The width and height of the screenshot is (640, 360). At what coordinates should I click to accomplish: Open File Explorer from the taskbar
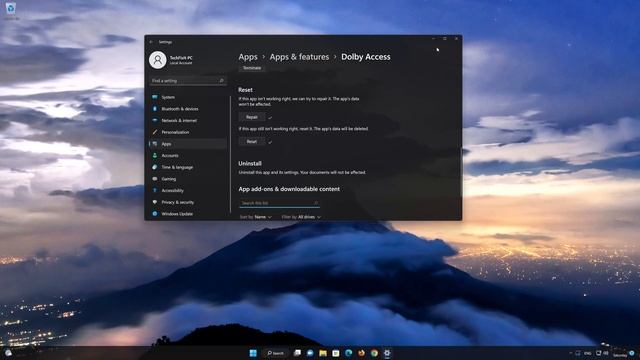point(323,353)
